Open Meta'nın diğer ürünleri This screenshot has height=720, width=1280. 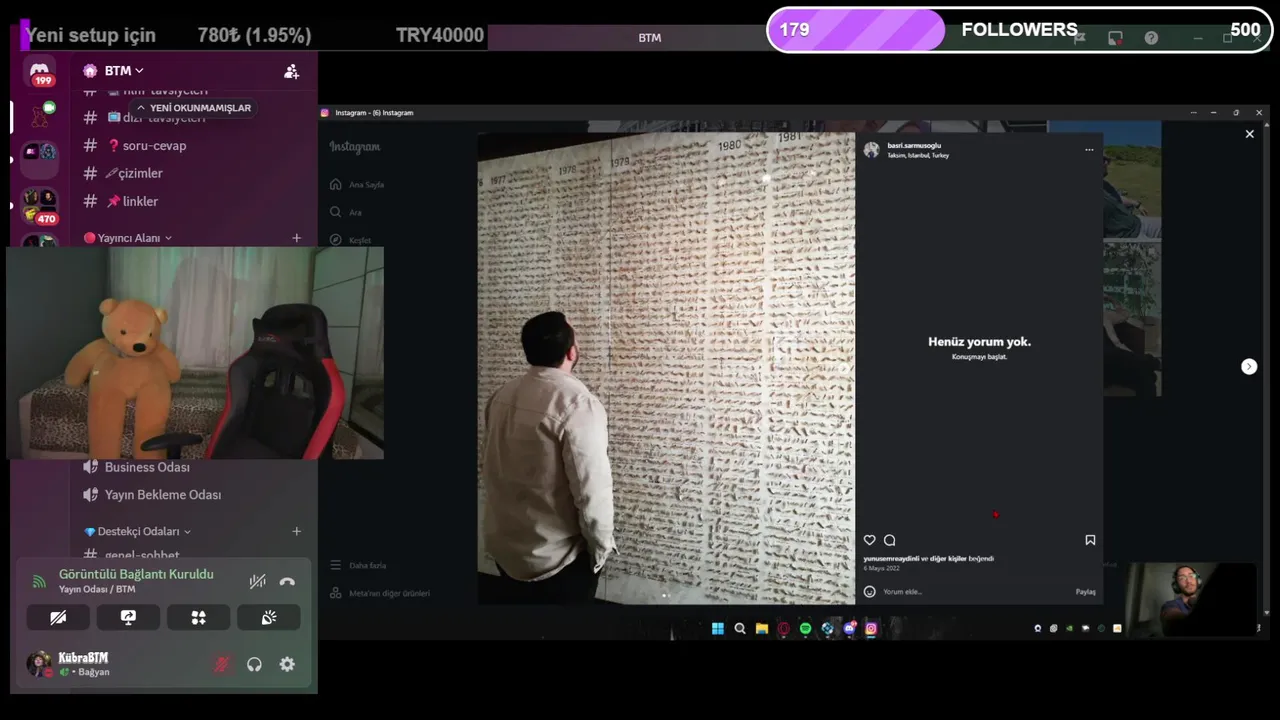coord(380,593)
